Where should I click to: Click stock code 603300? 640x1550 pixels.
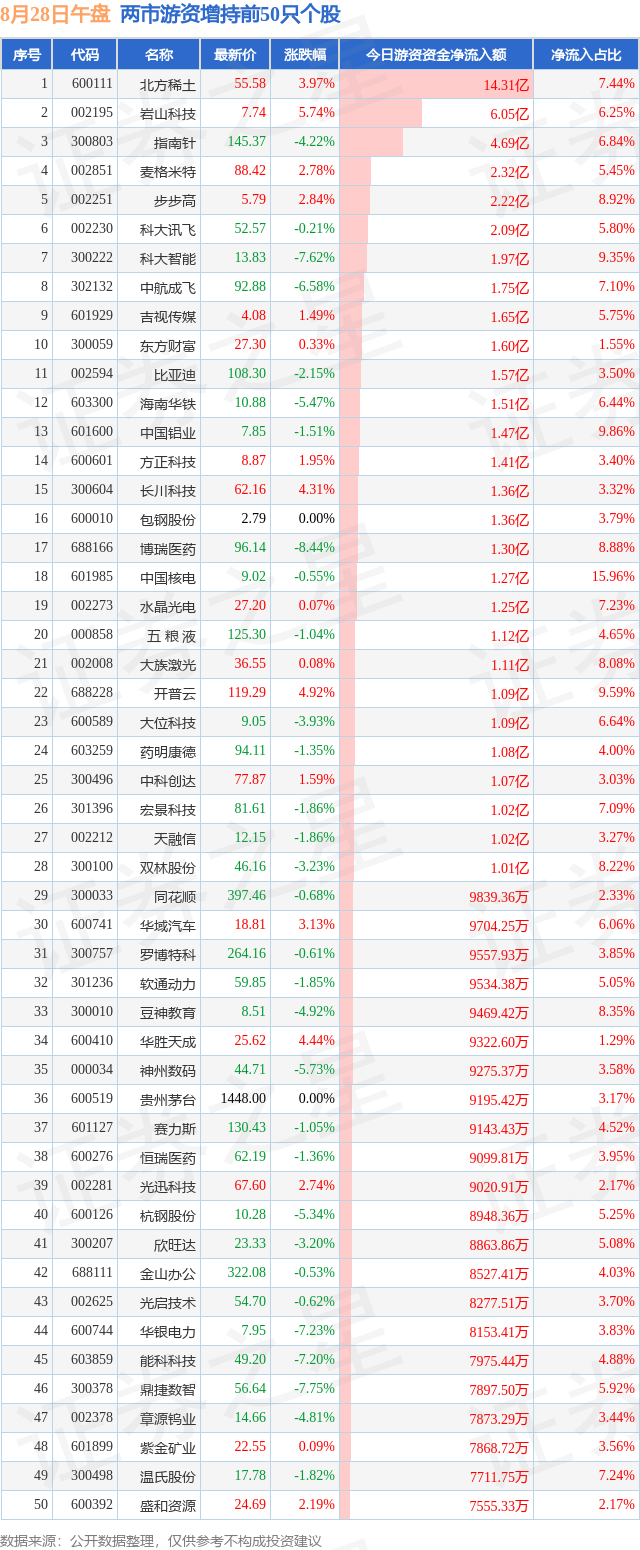[92, 403]
